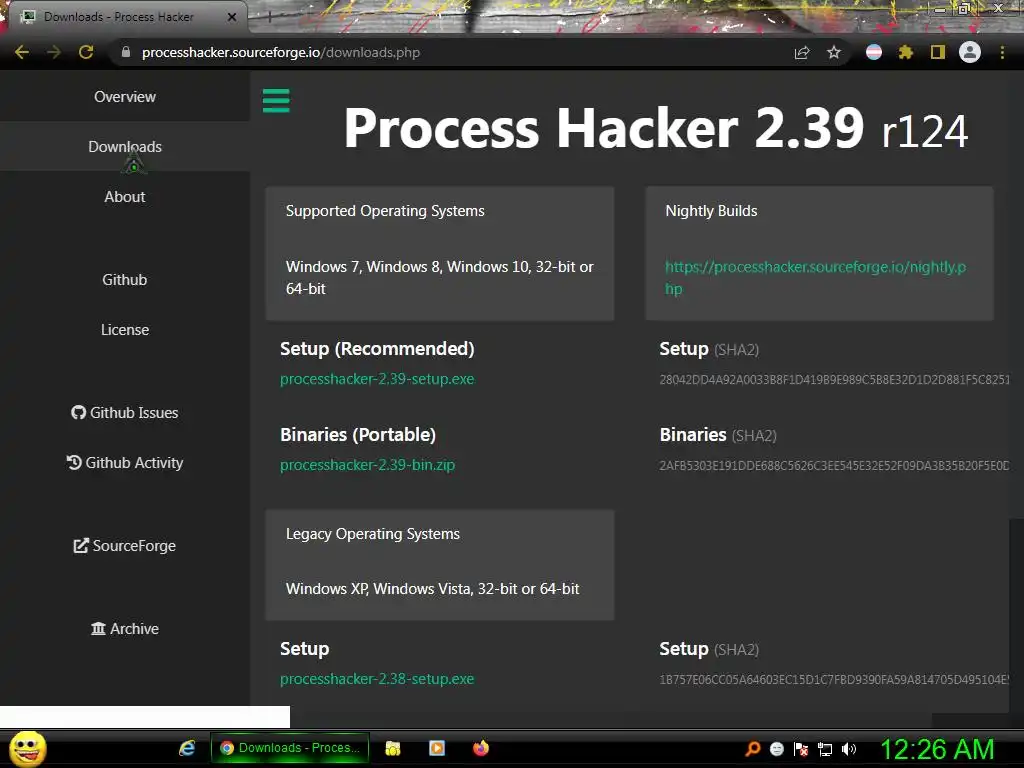Open the License sidebar link

(x=125, y=330)
